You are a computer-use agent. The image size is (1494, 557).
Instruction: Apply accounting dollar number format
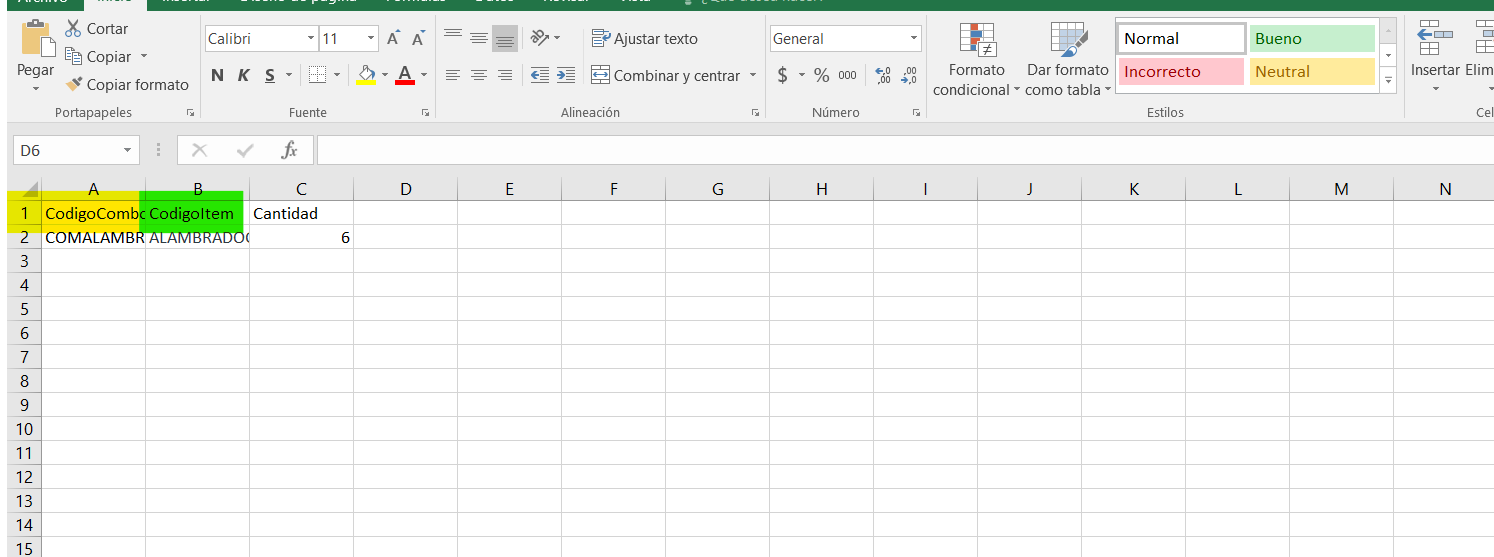[x=782, y=75]
